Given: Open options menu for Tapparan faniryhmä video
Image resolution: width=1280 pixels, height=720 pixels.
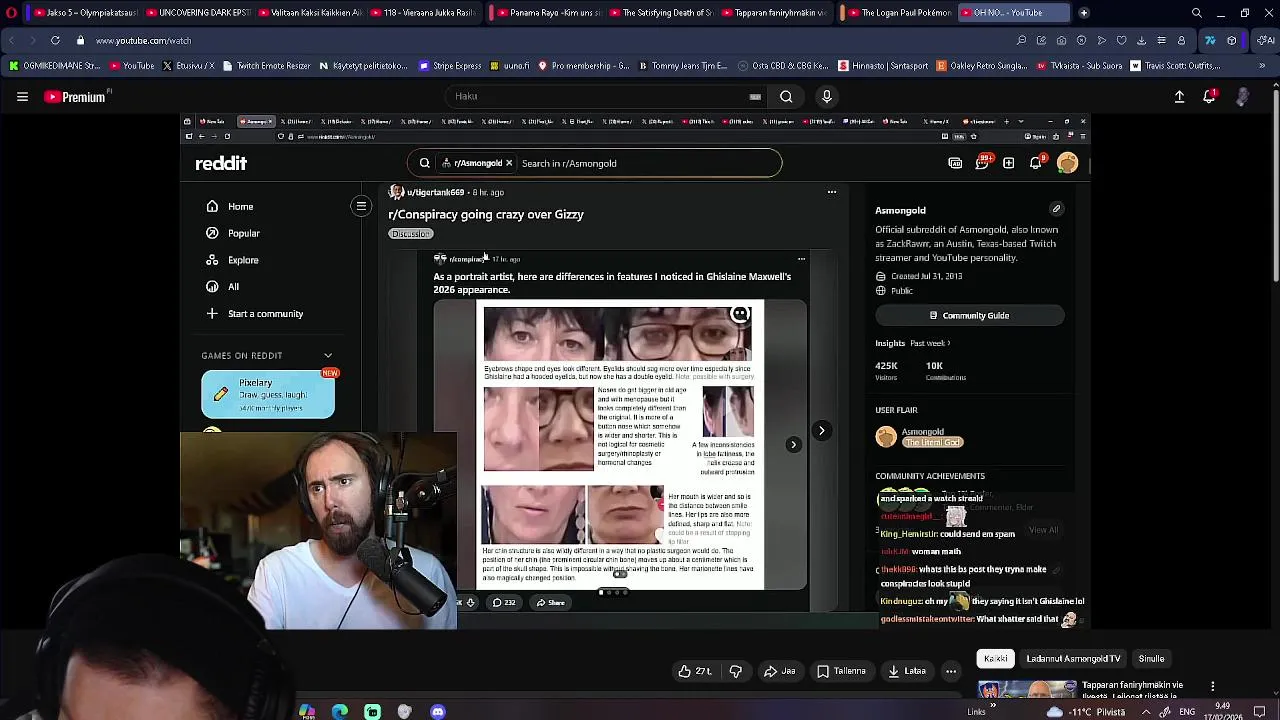Looking at the screenshot, I should [x=1212, y=687].
